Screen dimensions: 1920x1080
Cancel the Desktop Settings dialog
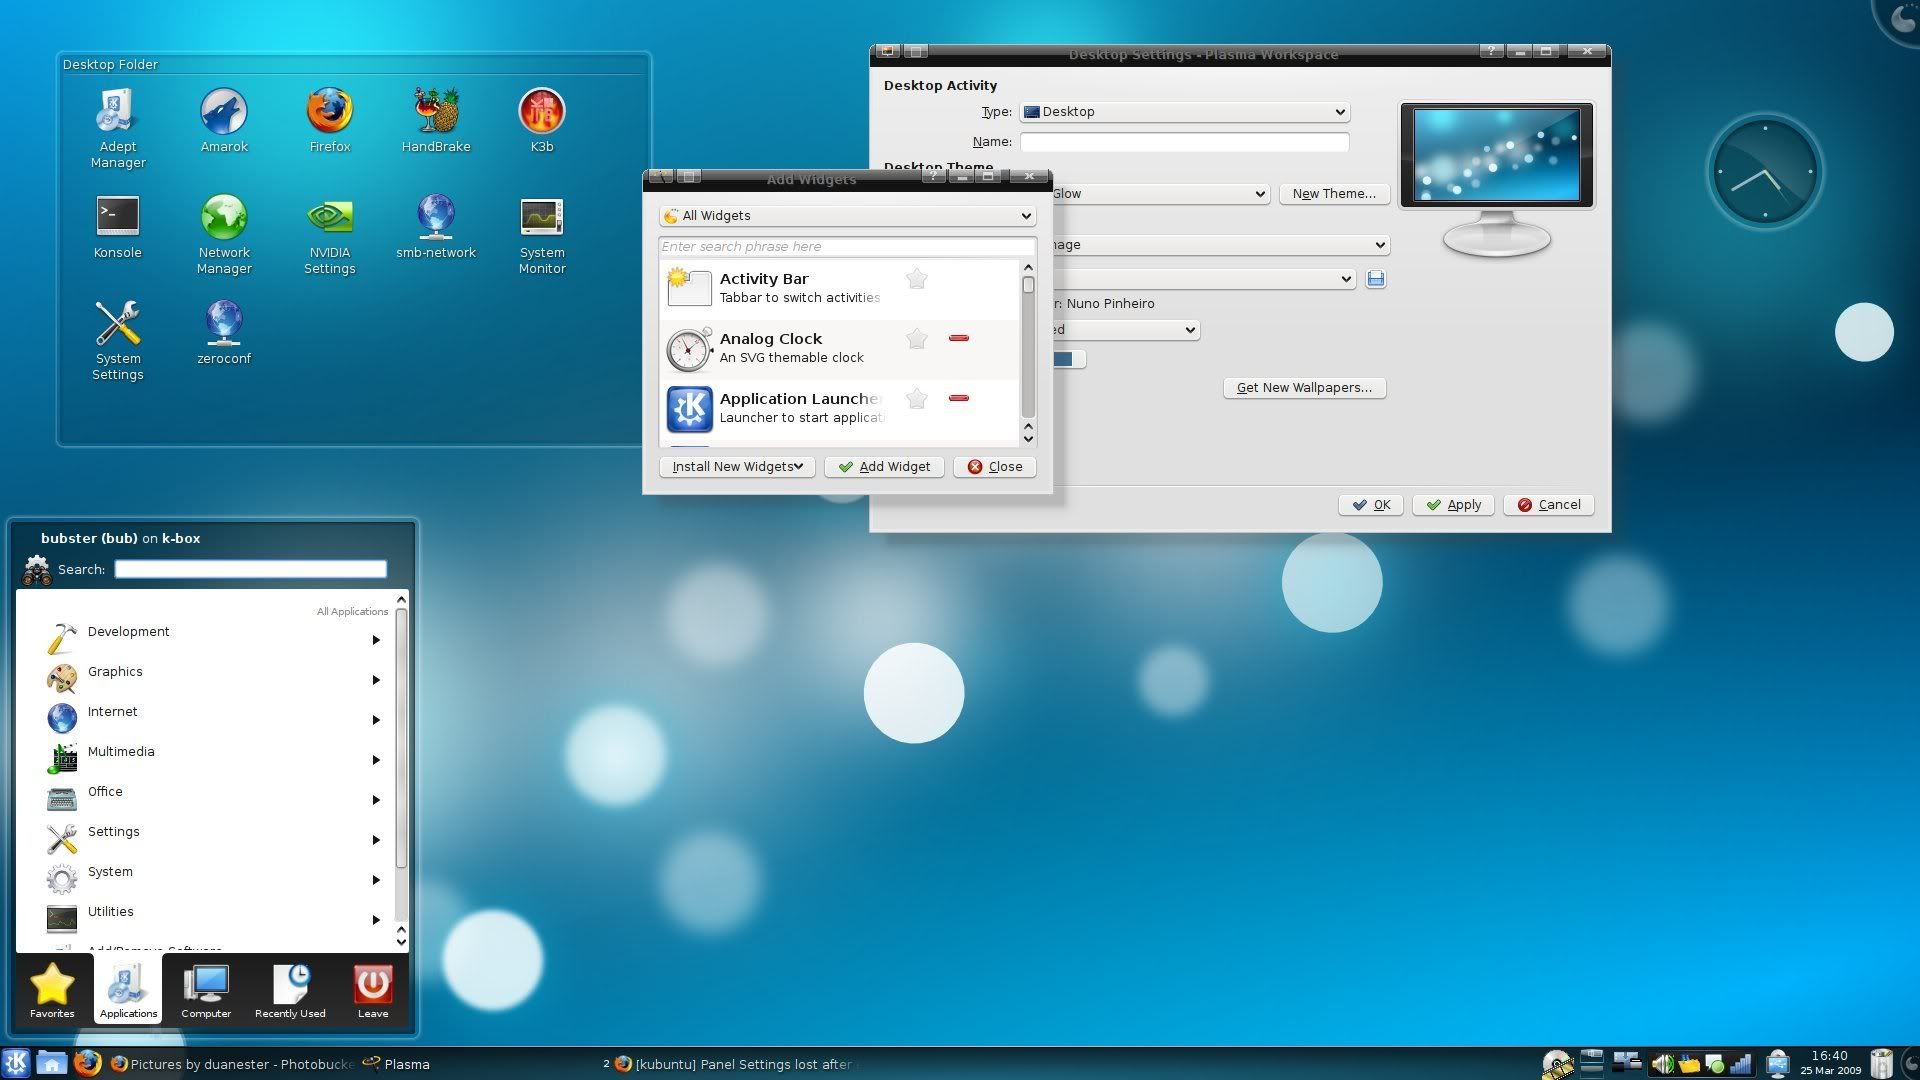point(1548,505)
